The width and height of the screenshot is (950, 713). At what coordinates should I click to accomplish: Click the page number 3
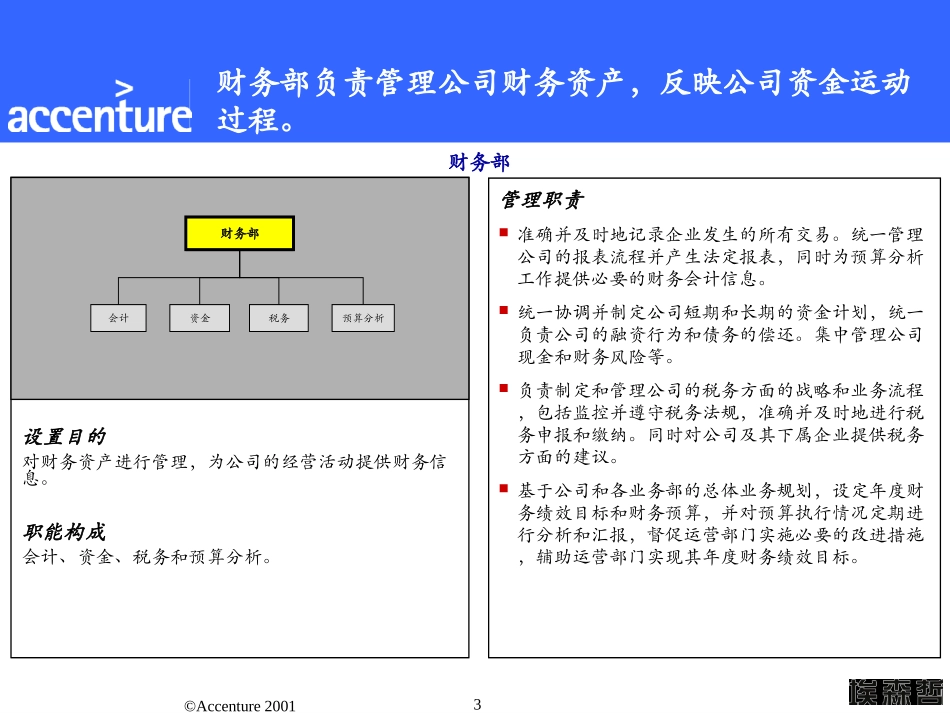[x=477, y=705]
